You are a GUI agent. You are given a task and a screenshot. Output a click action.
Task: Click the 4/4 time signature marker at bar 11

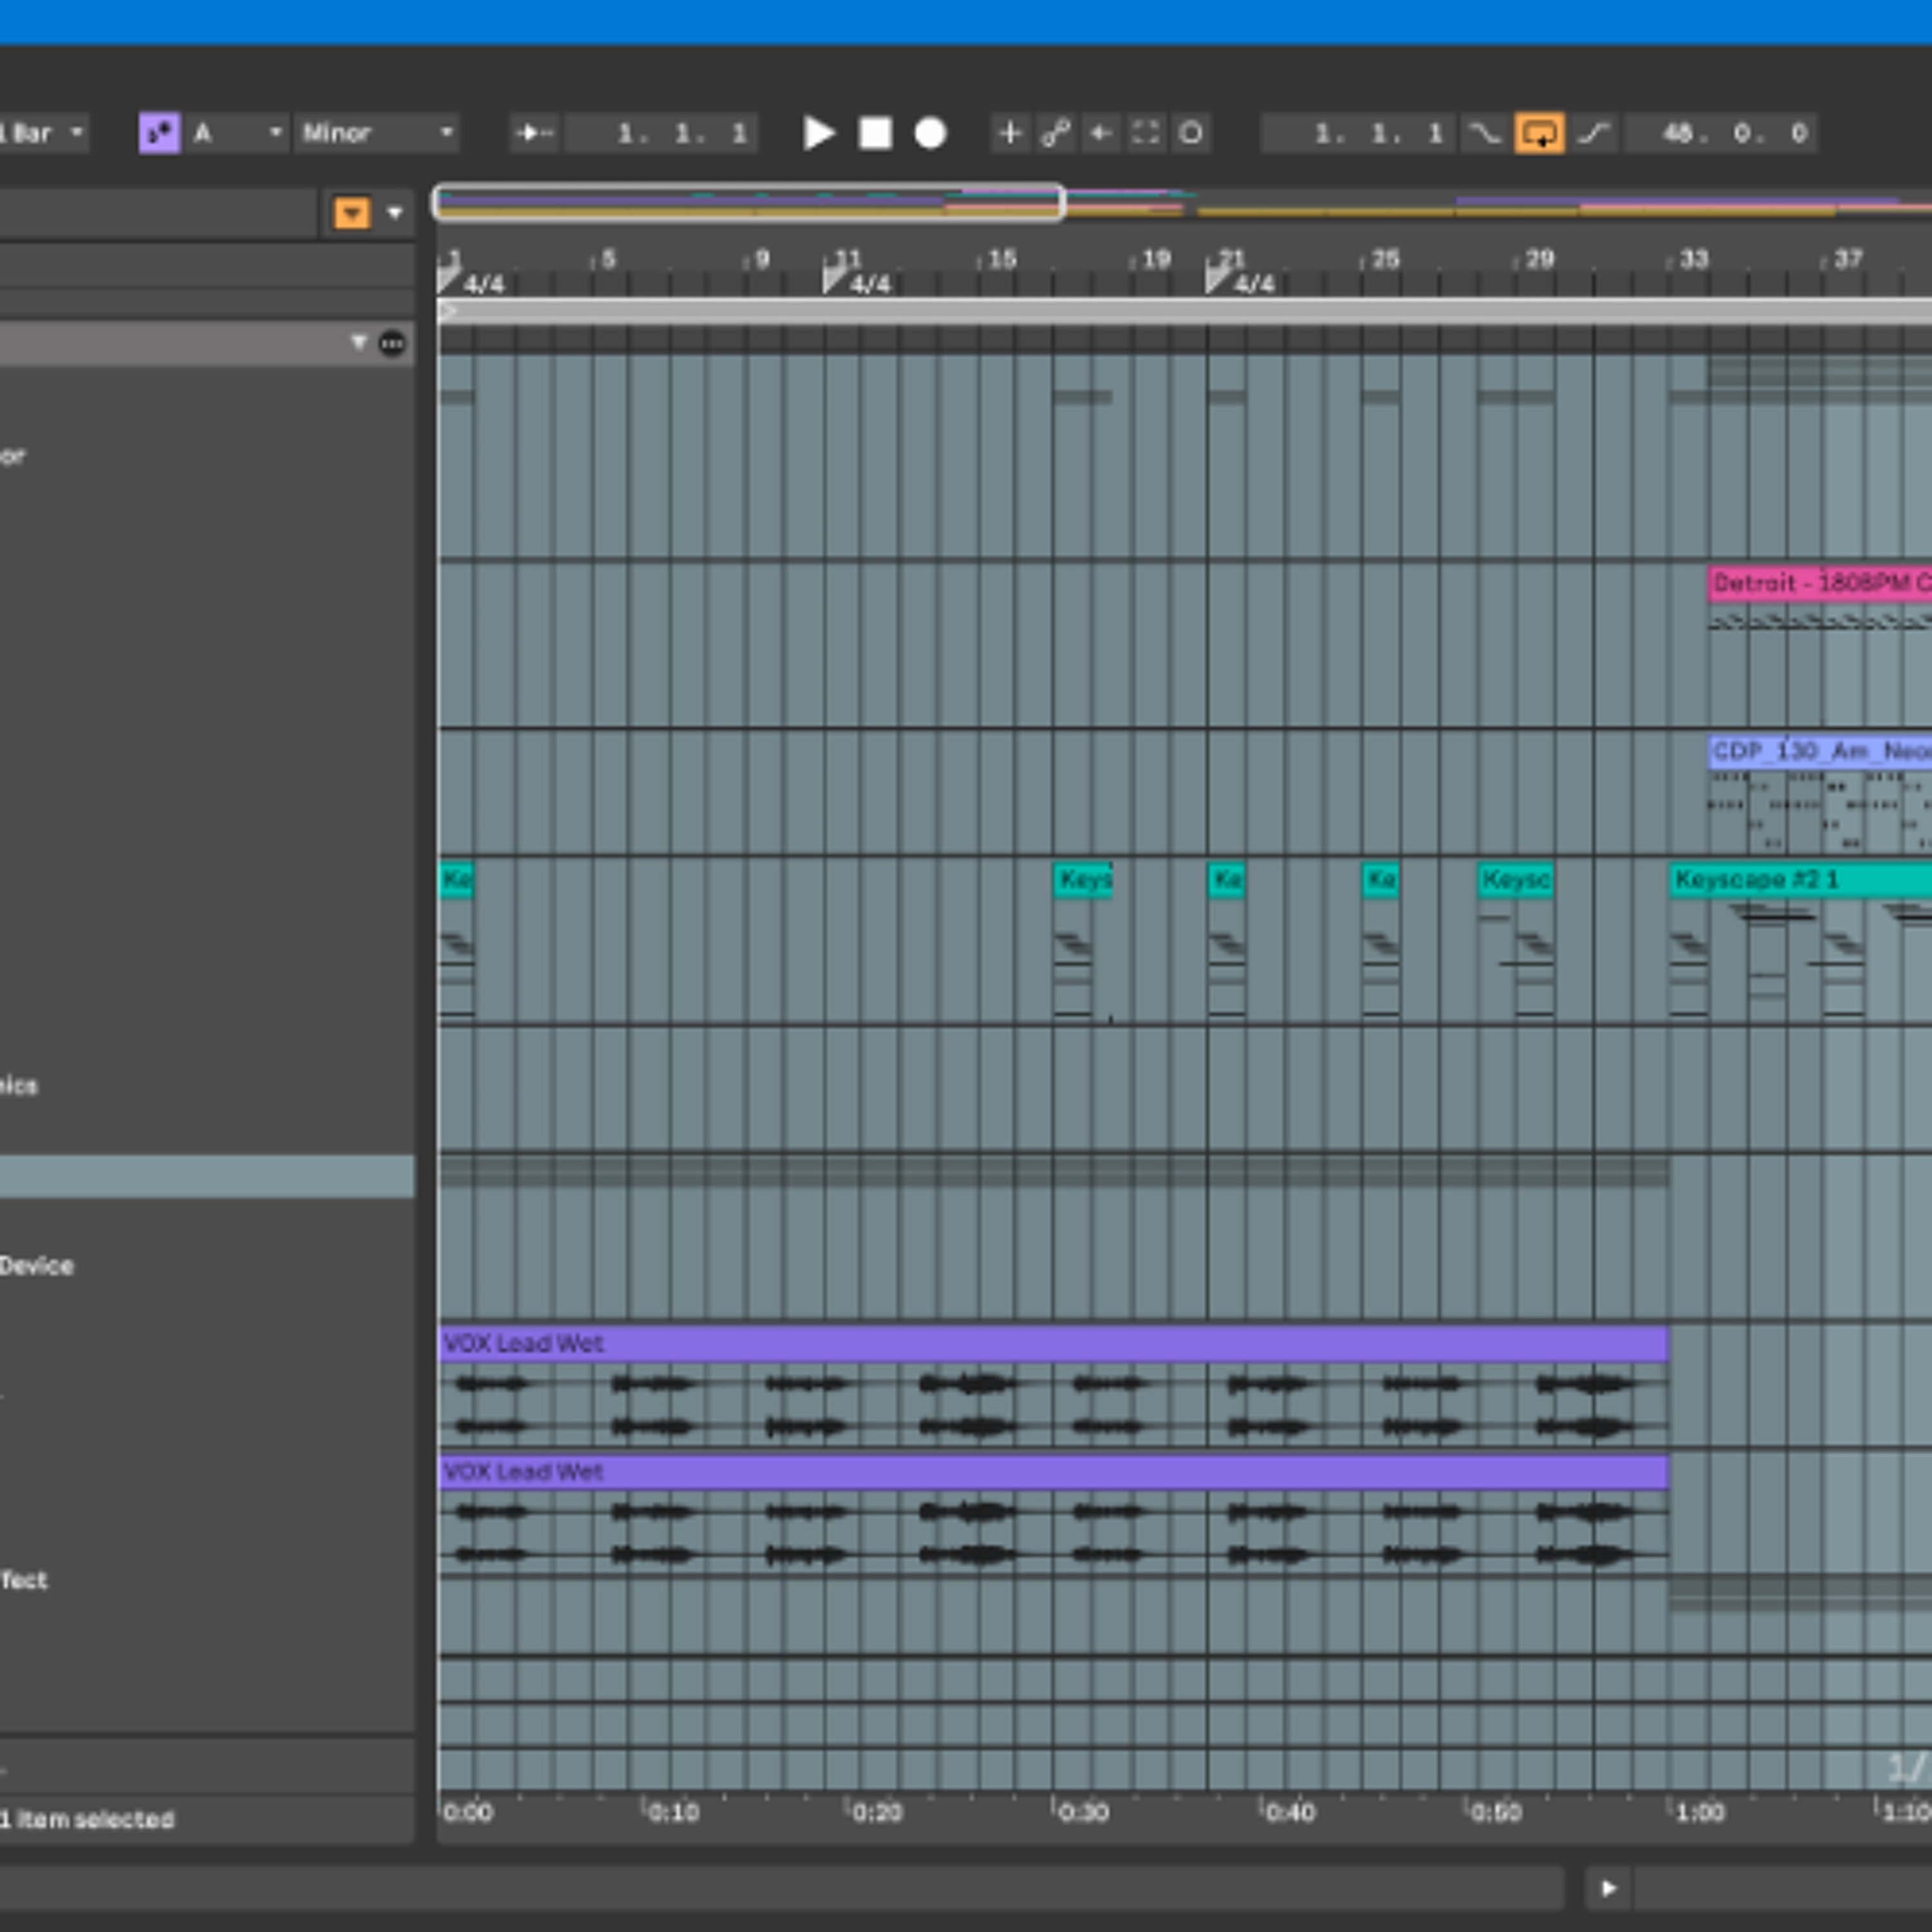[x=858, y=283]
